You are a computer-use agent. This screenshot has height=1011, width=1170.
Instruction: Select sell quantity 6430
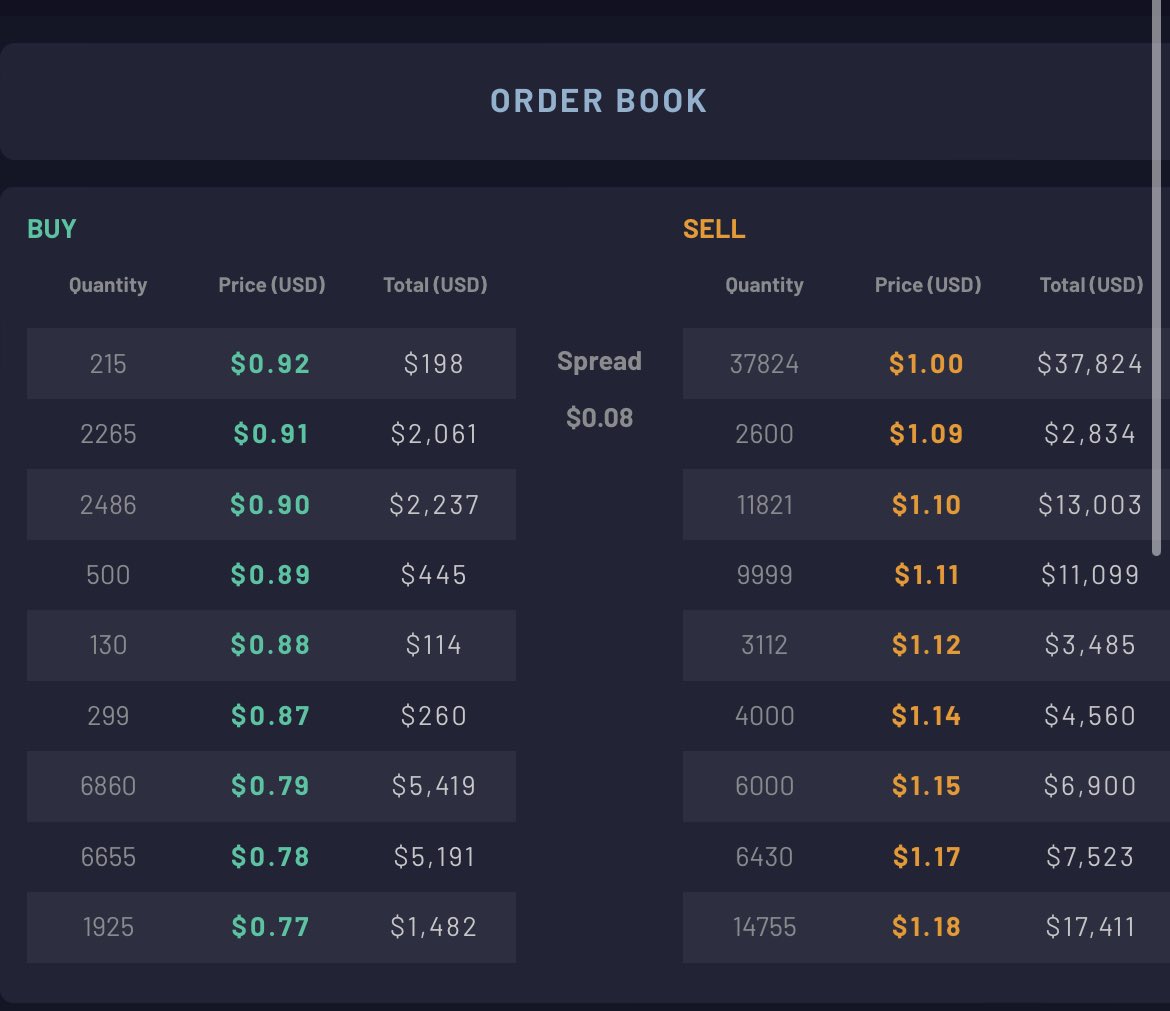coord(764,857)
